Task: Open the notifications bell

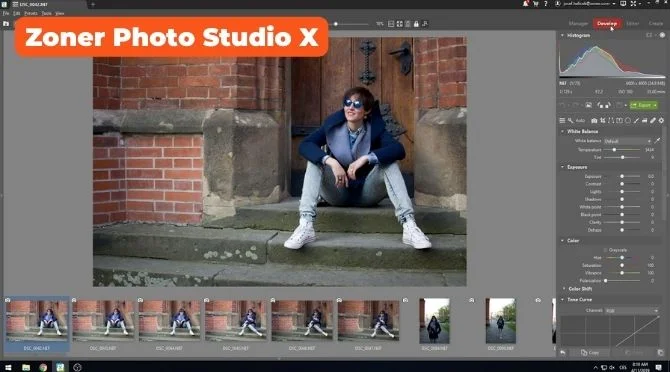Action: click(525, 4)
